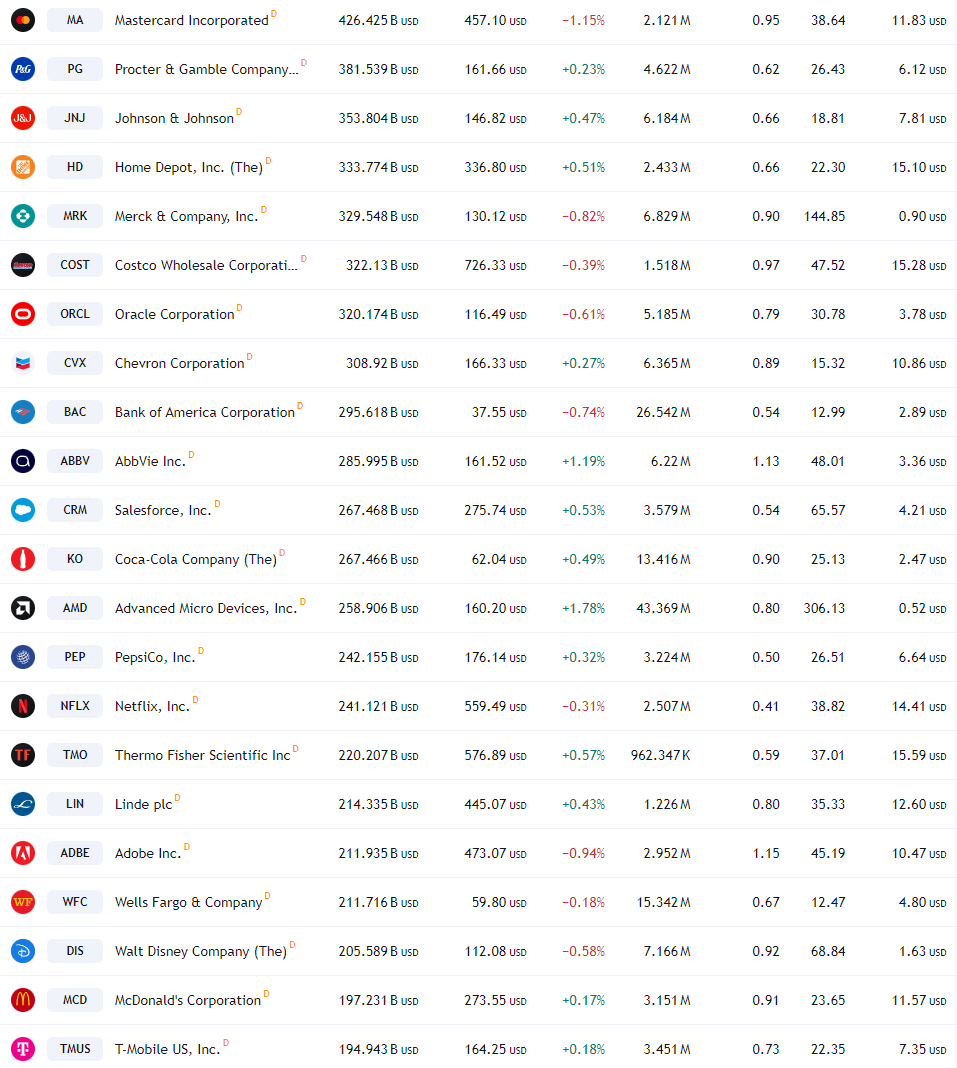Open the Walt Disney Company (The) link
Image resolution: width=957 pixels, height=1068 pixels.
coord(200,952)
